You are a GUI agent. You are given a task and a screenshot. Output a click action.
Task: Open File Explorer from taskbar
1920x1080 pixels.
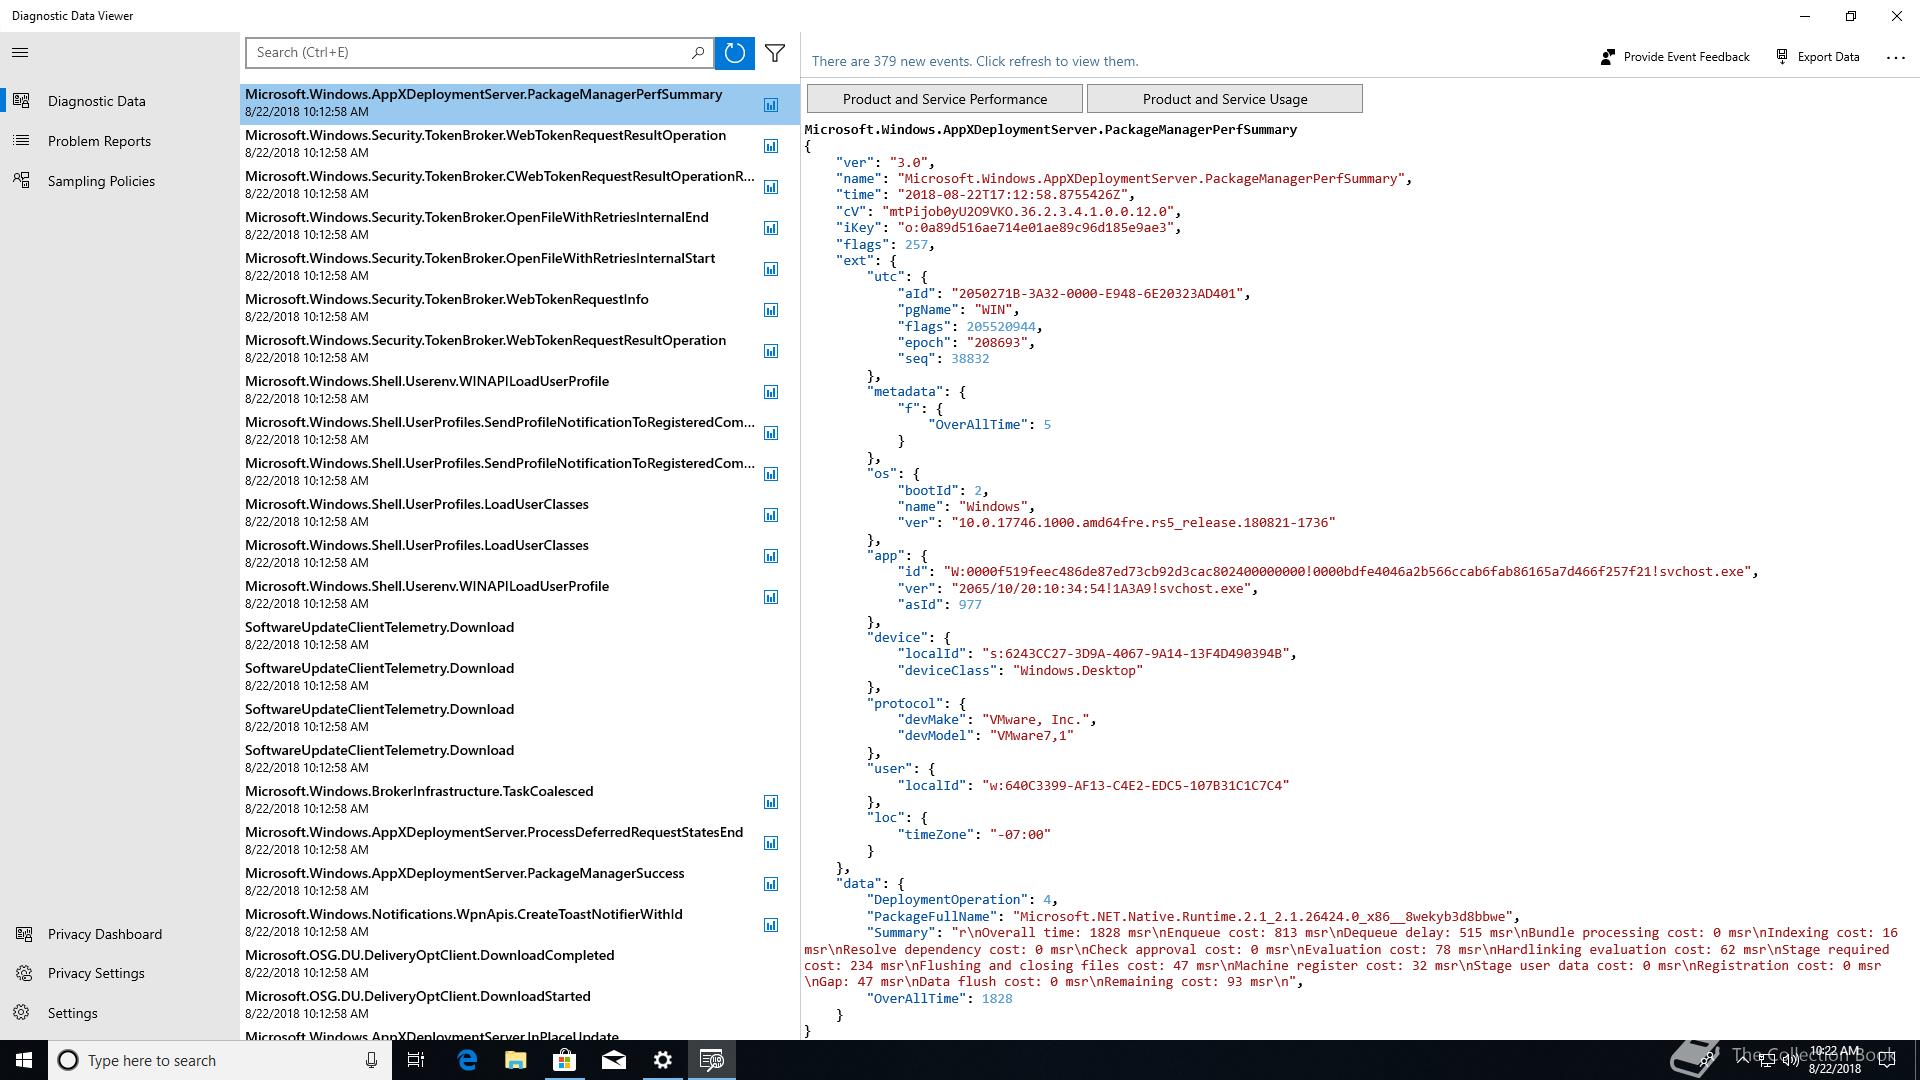pos(516,1060)
